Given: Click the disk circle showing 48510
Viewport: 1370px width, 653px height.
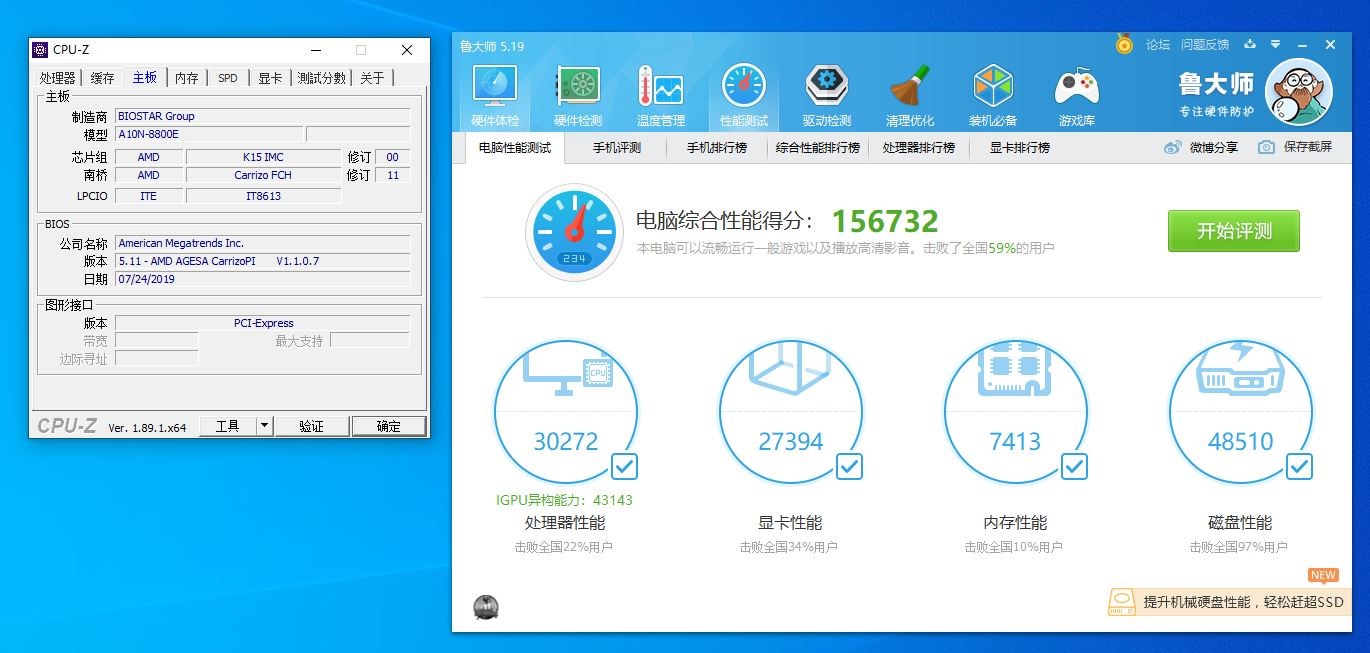Looking at the screenshot, I should tap(1240, 411).
